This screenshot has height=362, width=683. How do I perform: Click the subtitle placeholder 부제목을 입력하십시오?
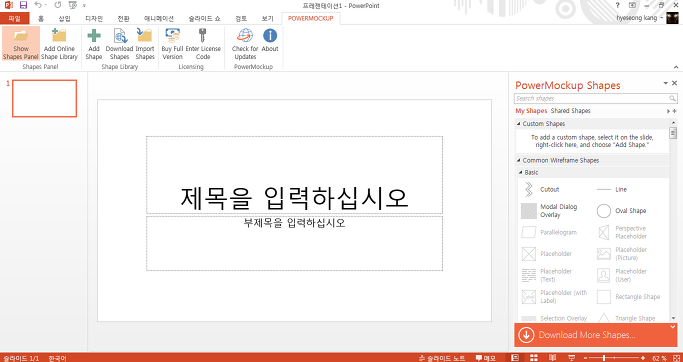[294, 243]
